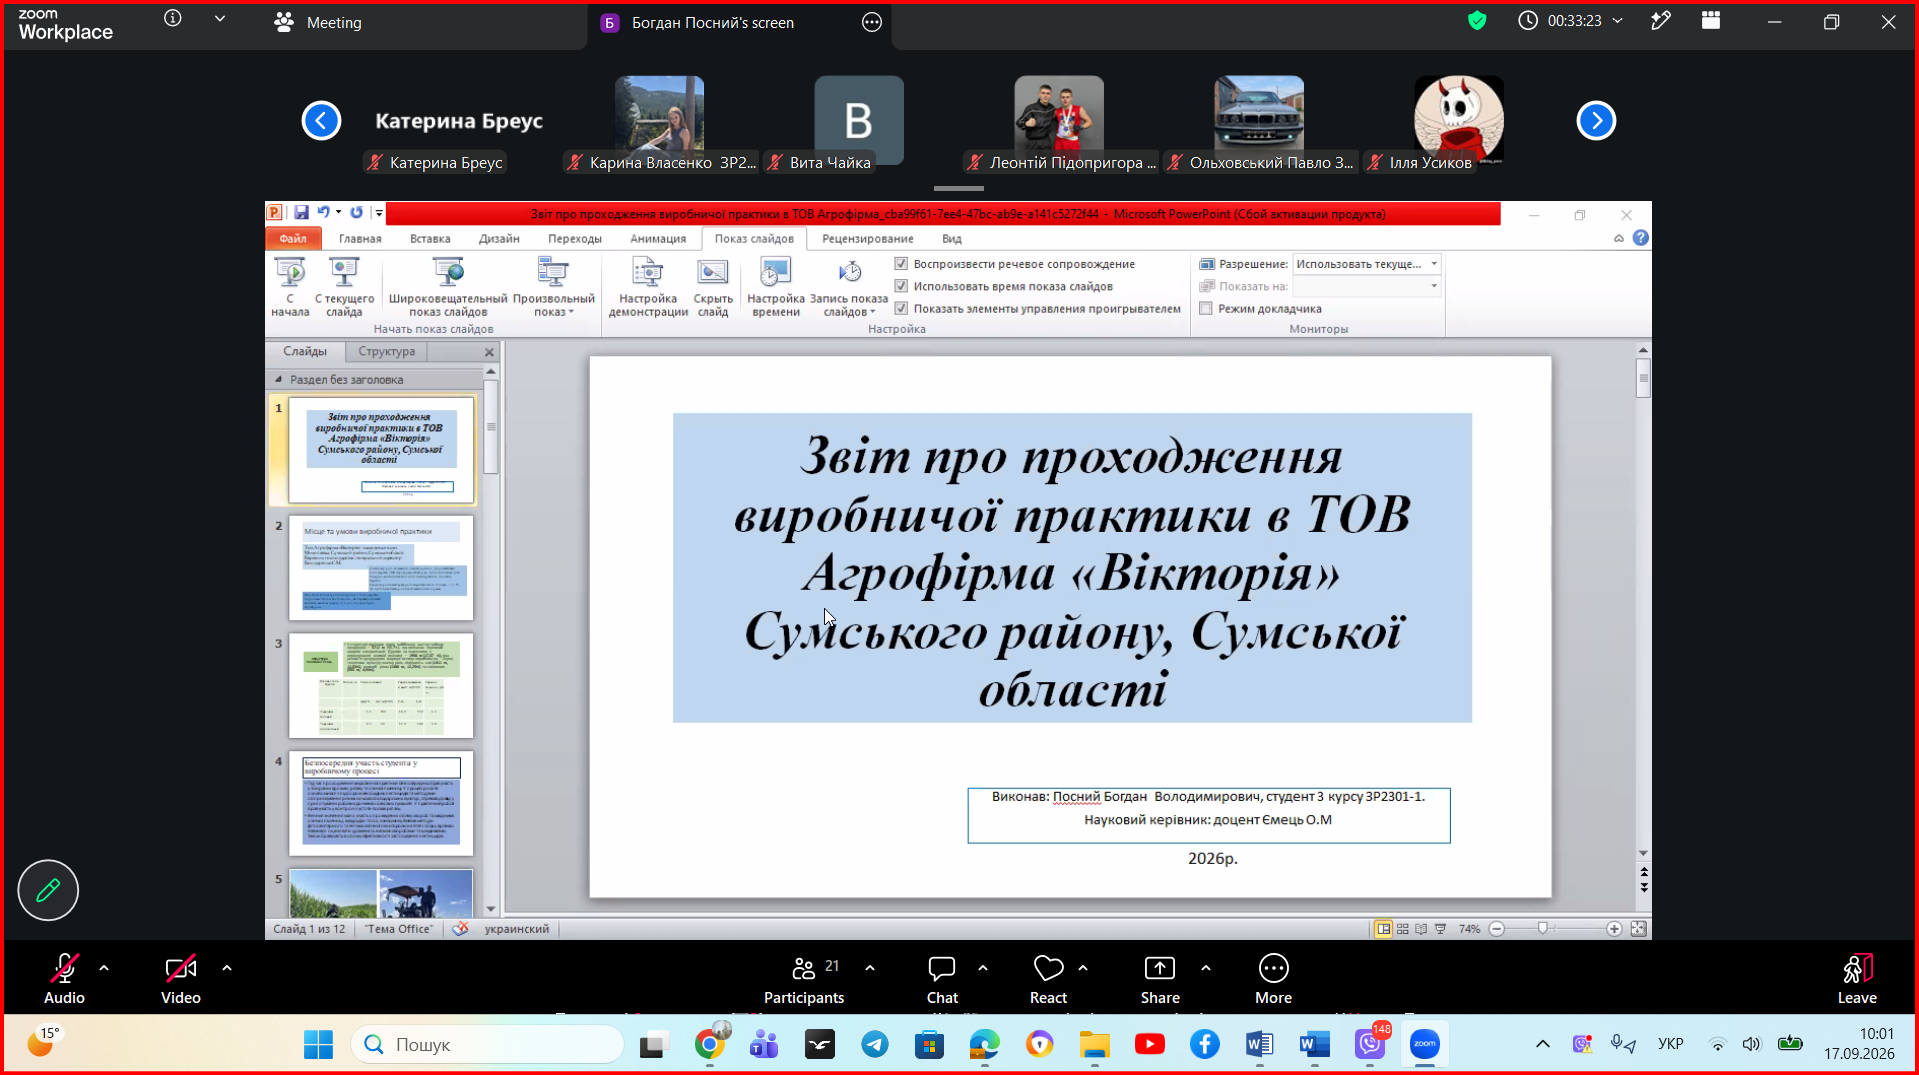Click the Zoom annotate pencil icon
This screenshot has height=1075, width=1919.
(x=48, y=890)
